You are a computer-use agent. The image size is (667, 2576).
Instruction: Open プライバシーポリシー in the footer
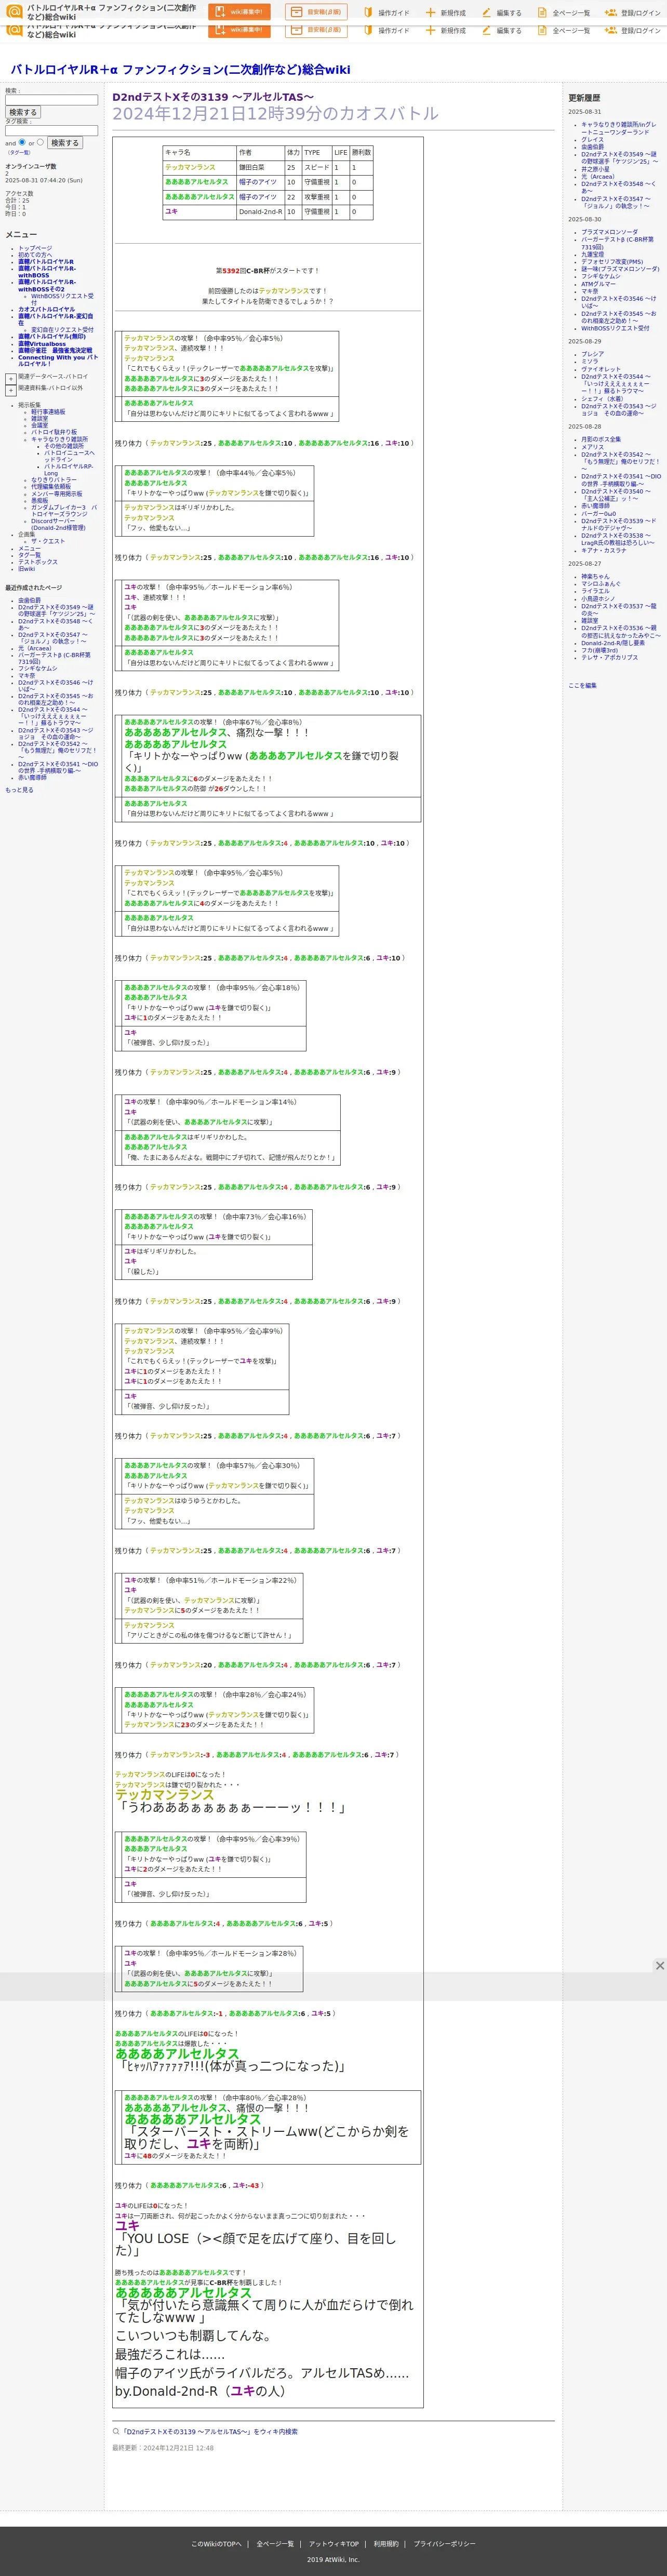click(x=444, y=2543)
